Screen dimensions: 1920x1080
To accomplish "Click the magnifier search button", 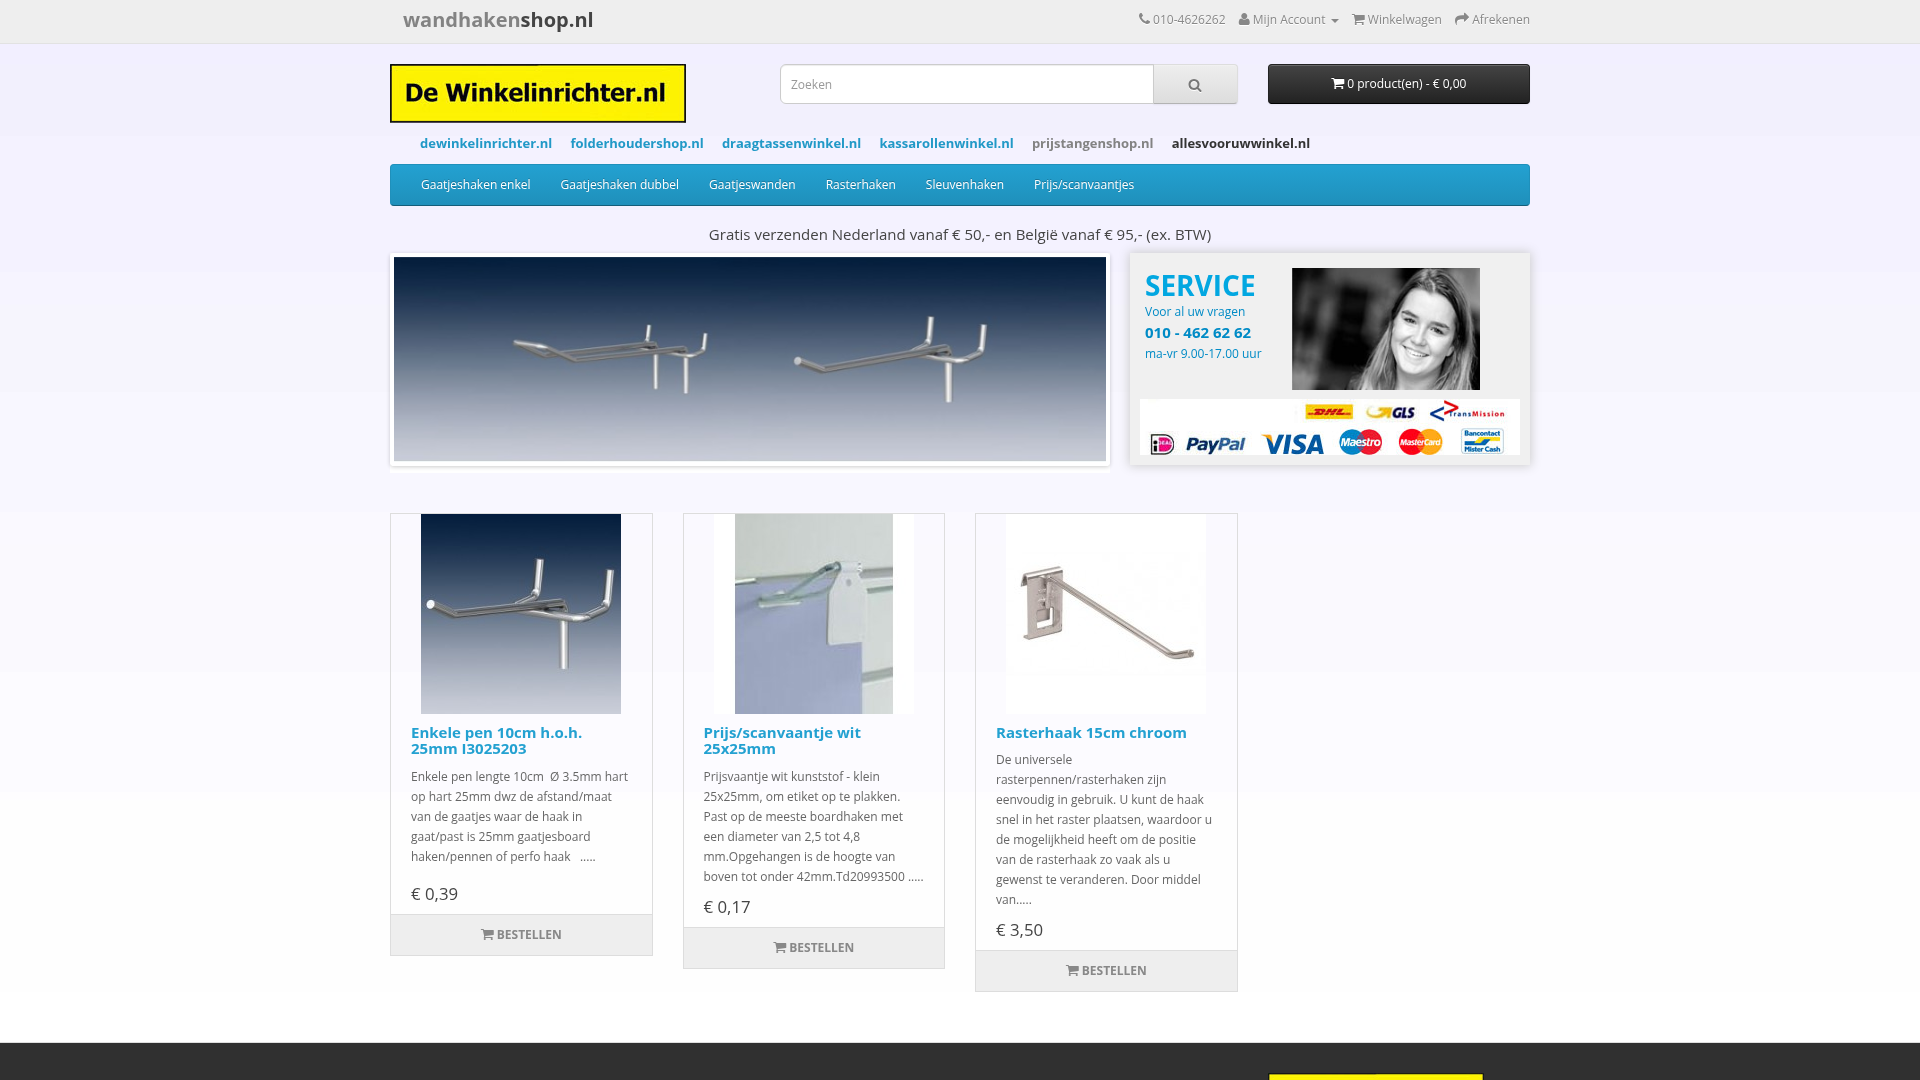I will pos(1195,84).
